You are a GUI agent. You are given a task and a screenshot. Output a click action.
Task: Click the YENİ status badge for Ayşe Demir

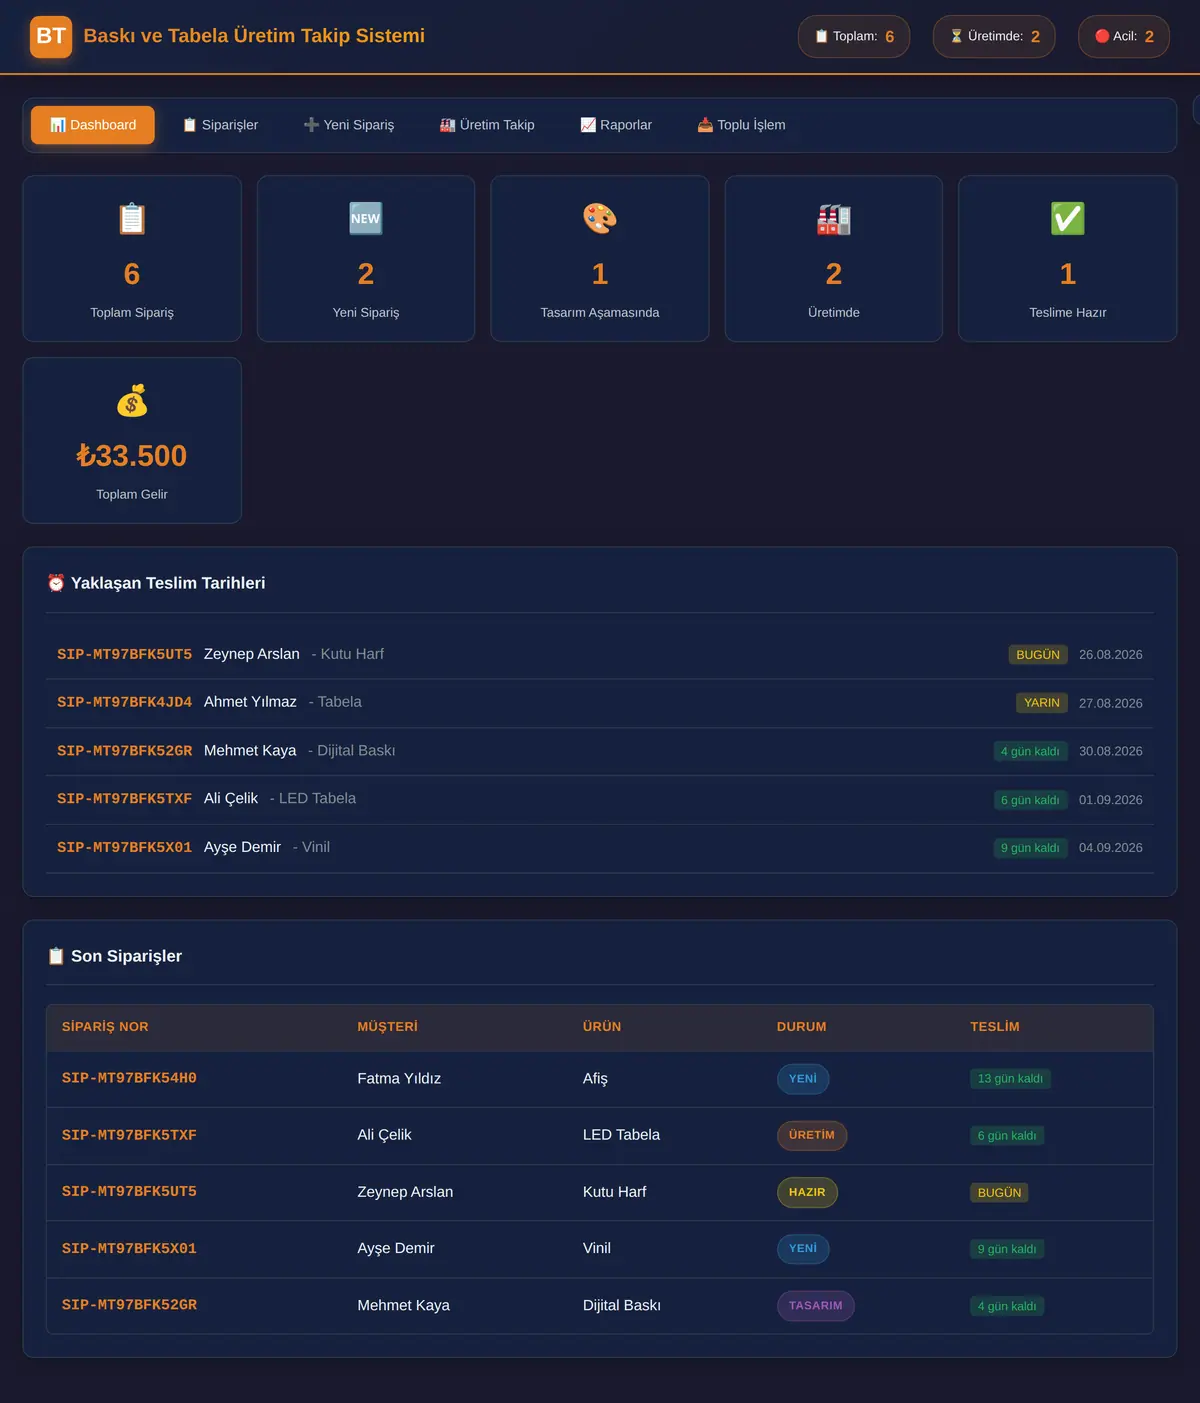pos(803,1249)
